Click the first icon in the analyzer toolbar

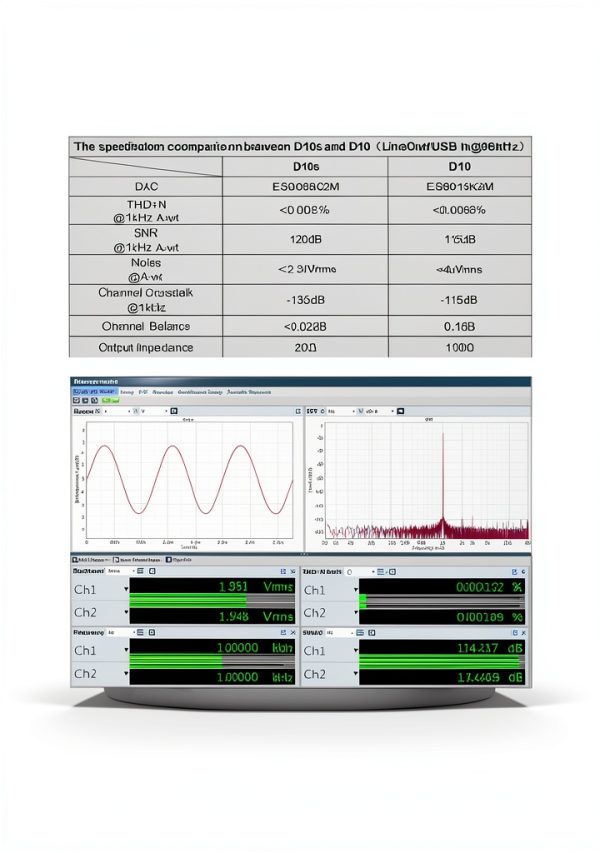[76, 400]
